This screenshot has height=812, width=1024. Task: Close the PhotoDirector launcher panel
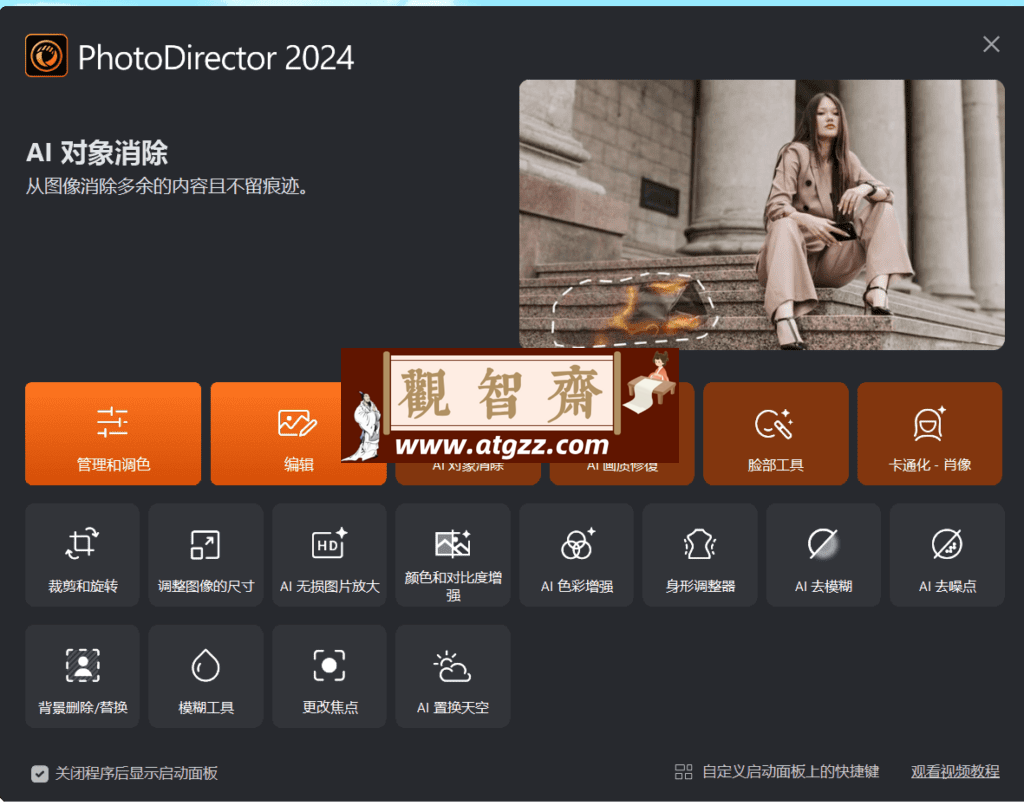point(991,44)
